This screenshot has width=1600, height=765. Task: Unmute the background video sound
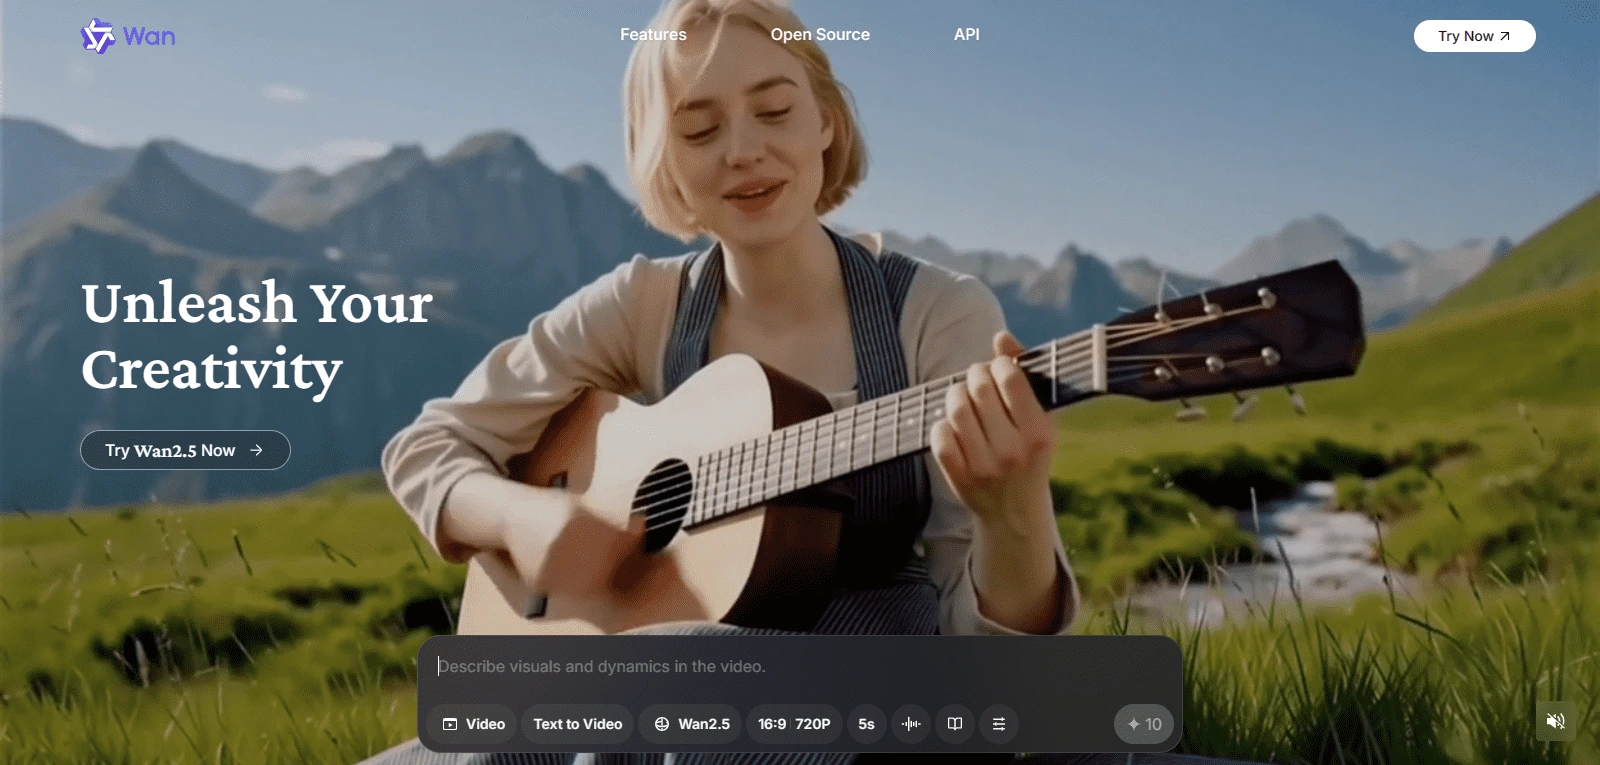click(x=1555, y=722)
